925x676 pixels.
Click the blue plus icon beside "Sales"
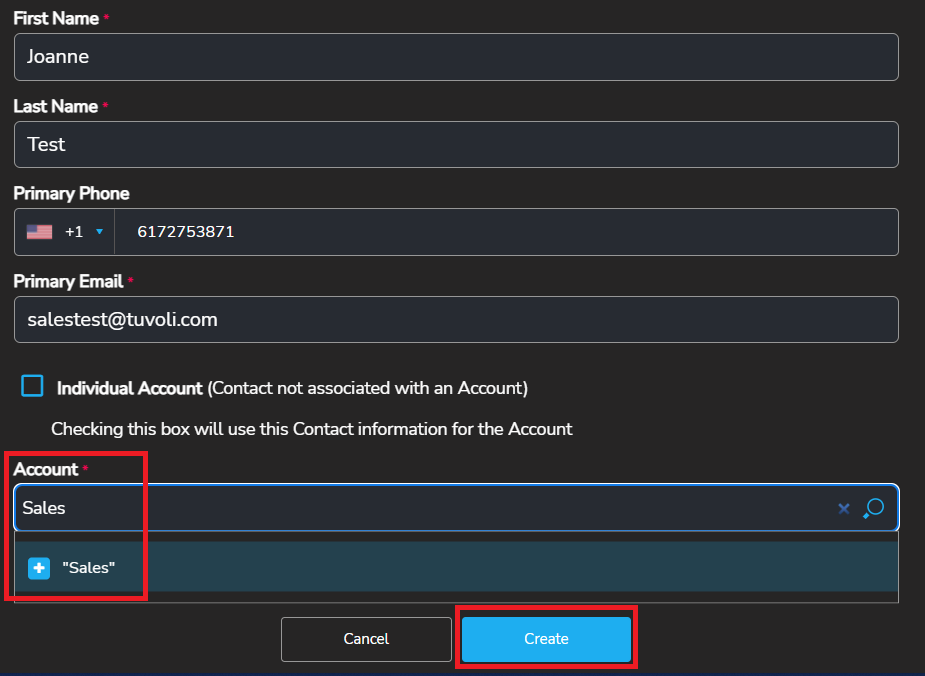(x=38, y=568)
